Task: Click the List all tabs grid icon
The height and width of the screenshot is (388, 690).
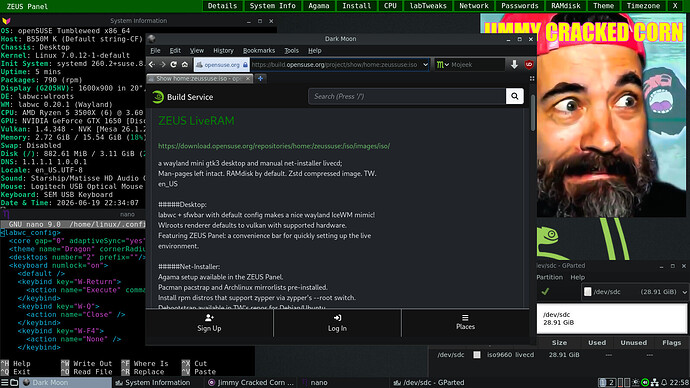Action: 532,78
